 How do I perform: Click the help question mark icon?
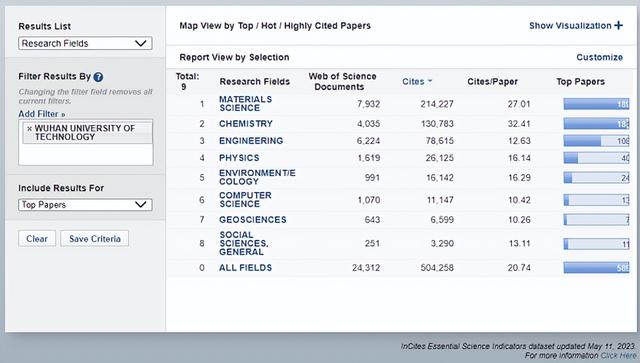[98, 77]
